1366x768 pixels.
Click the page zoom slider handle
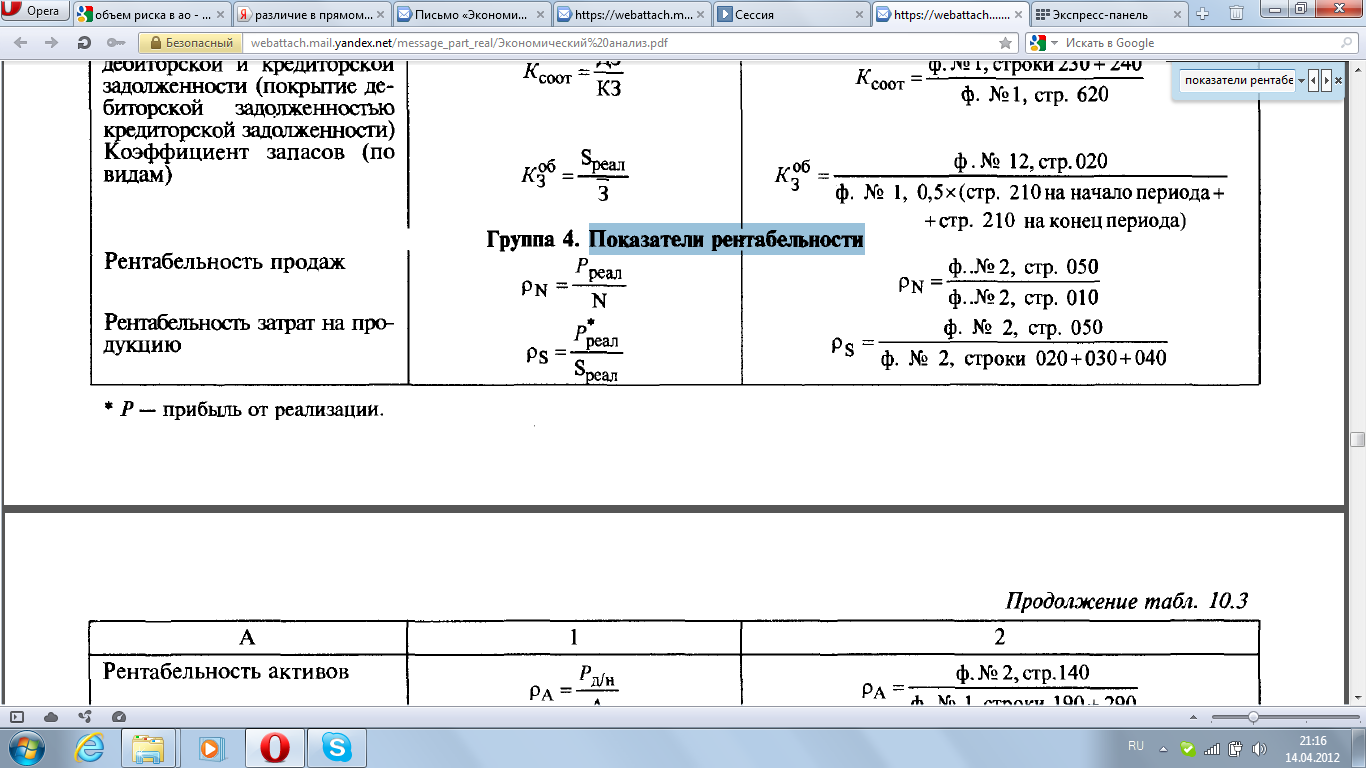[1253, 717]
